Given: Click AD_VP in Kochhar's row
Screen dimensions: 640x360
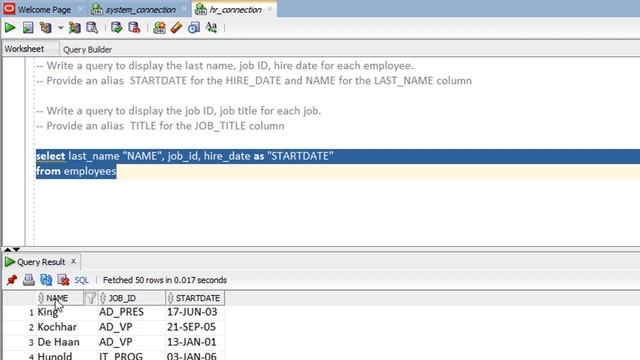Looking at the screenshot, I should (131, 327).
